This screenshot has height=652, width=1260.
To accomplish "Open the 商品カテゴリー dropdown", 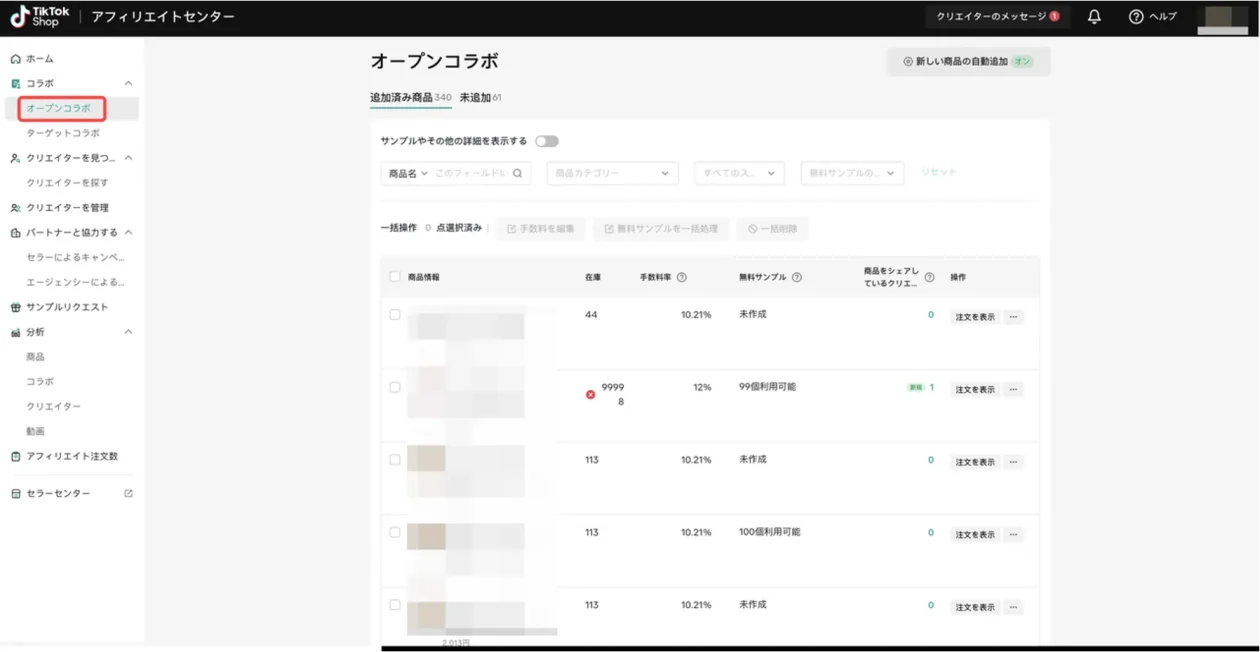I will (x=612, y=173).
